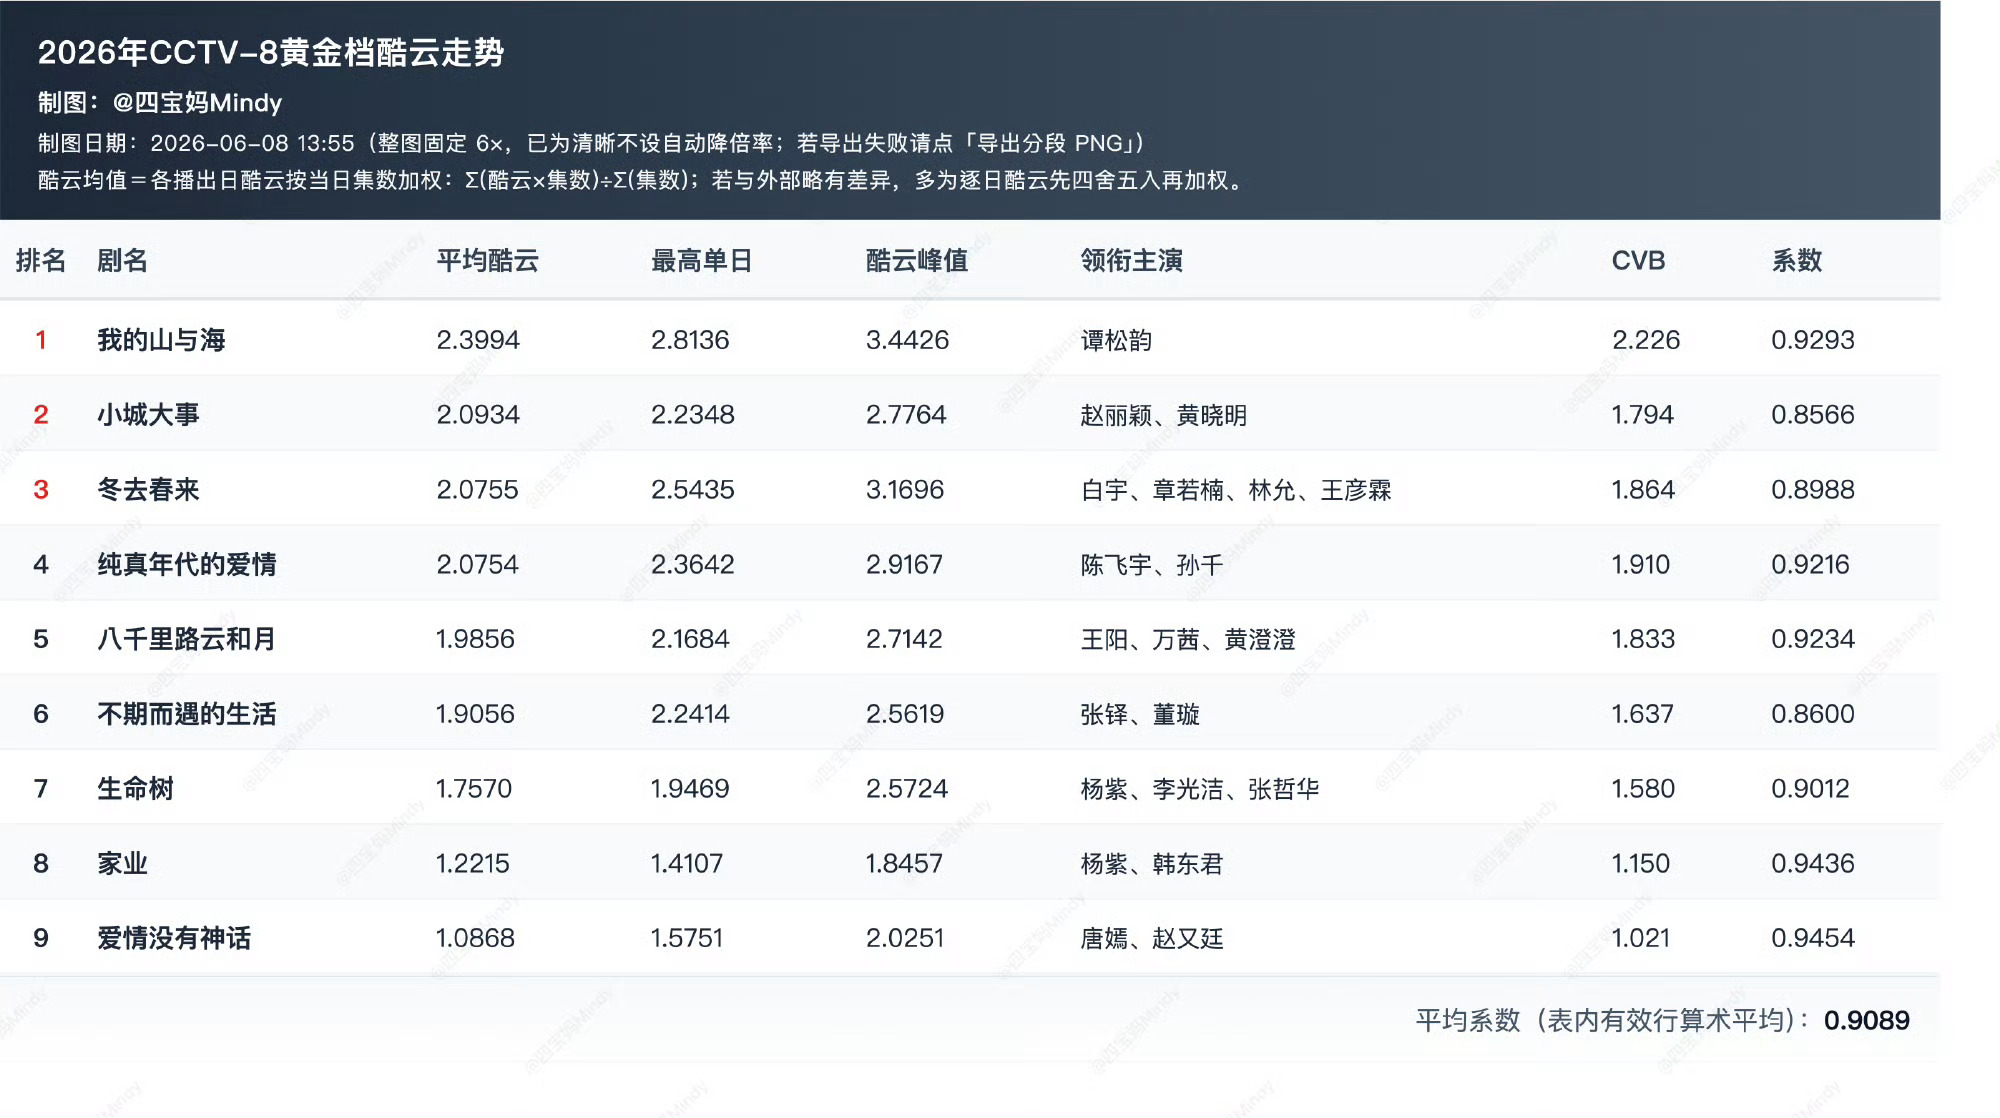This screenshot has height=1118, width=2000.
Task: Click CVB value 1.910
Action: [1641, 565]
